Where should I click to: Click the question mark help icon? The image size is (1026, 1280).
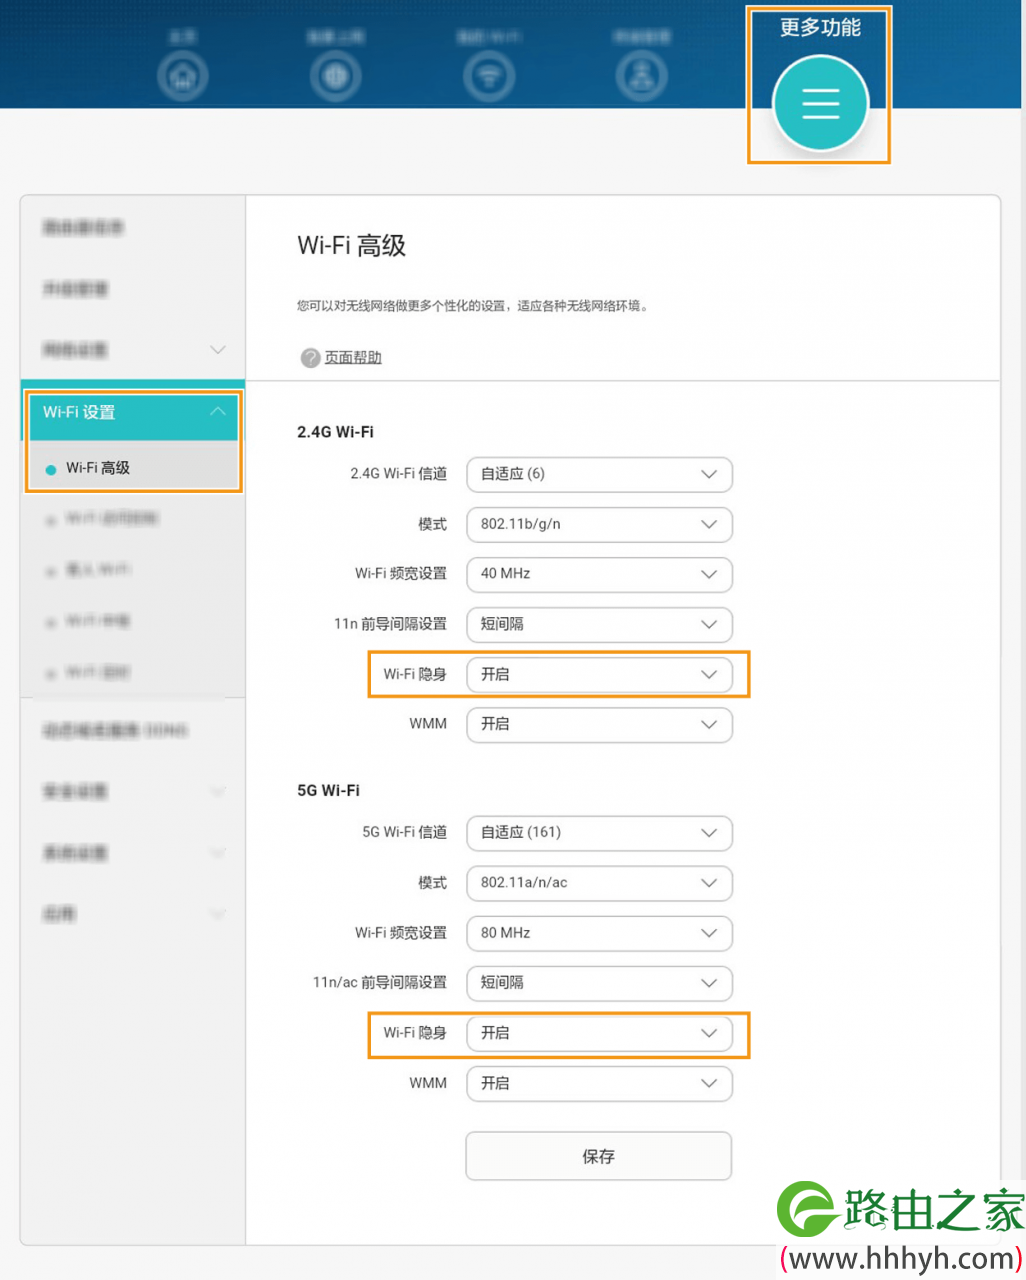[x=311, y=358]
